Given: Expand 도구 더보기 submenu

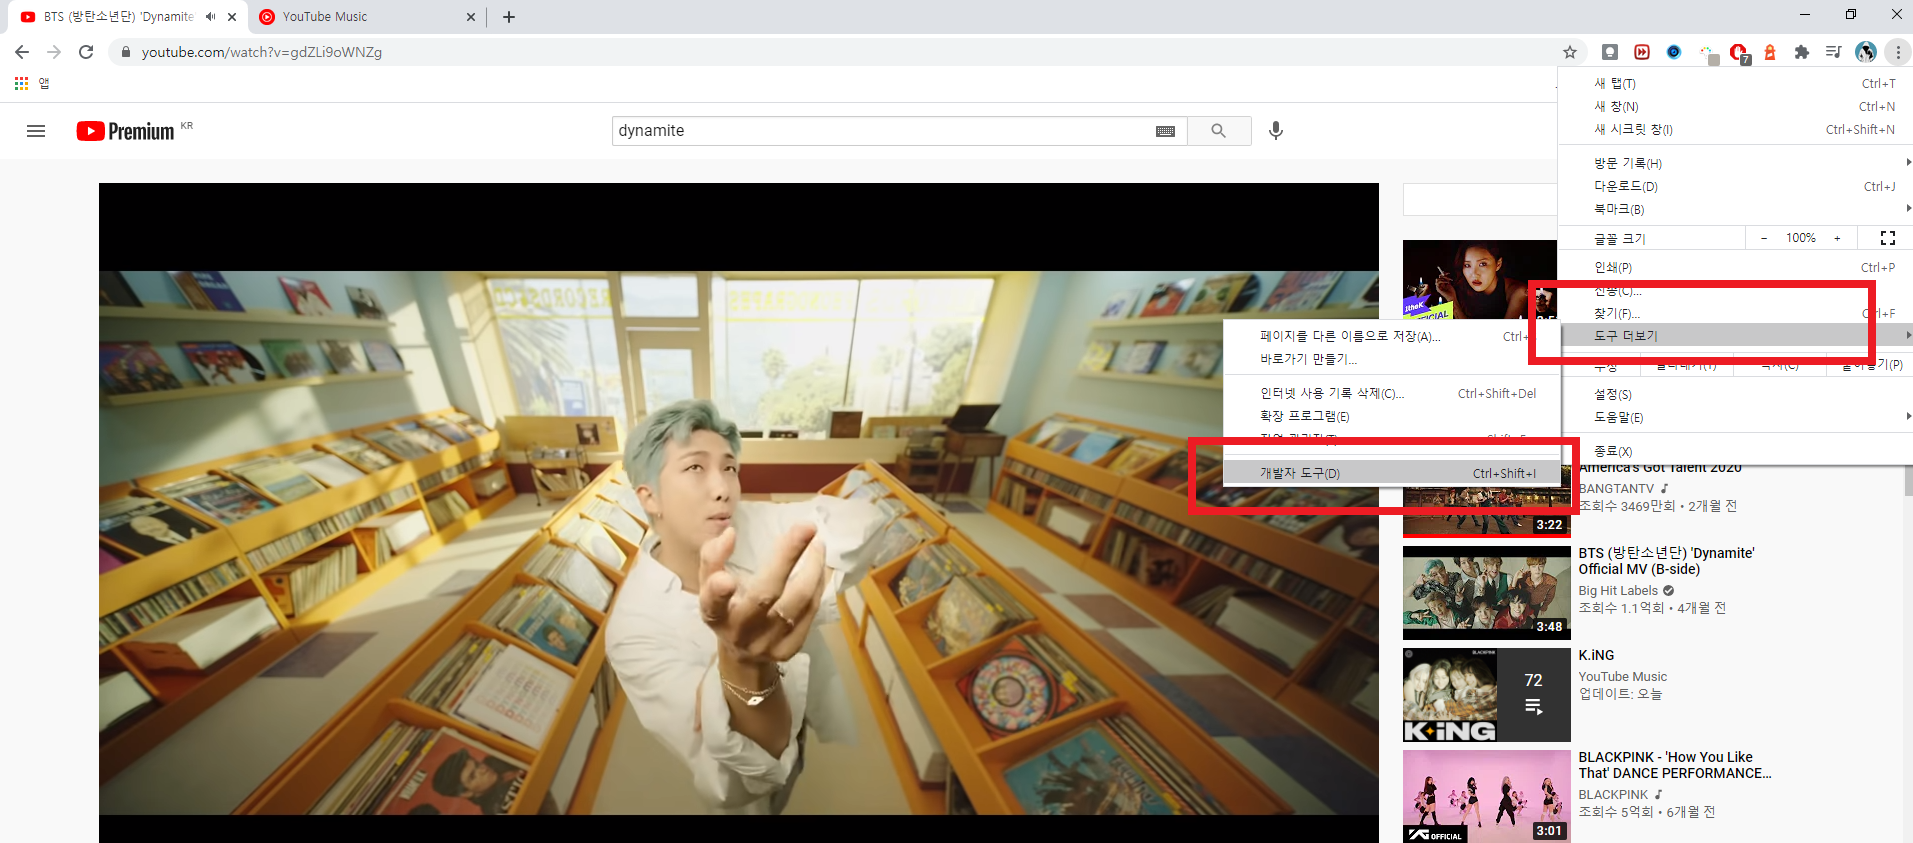Looking at the screenshot, I should coord(1735,336).
